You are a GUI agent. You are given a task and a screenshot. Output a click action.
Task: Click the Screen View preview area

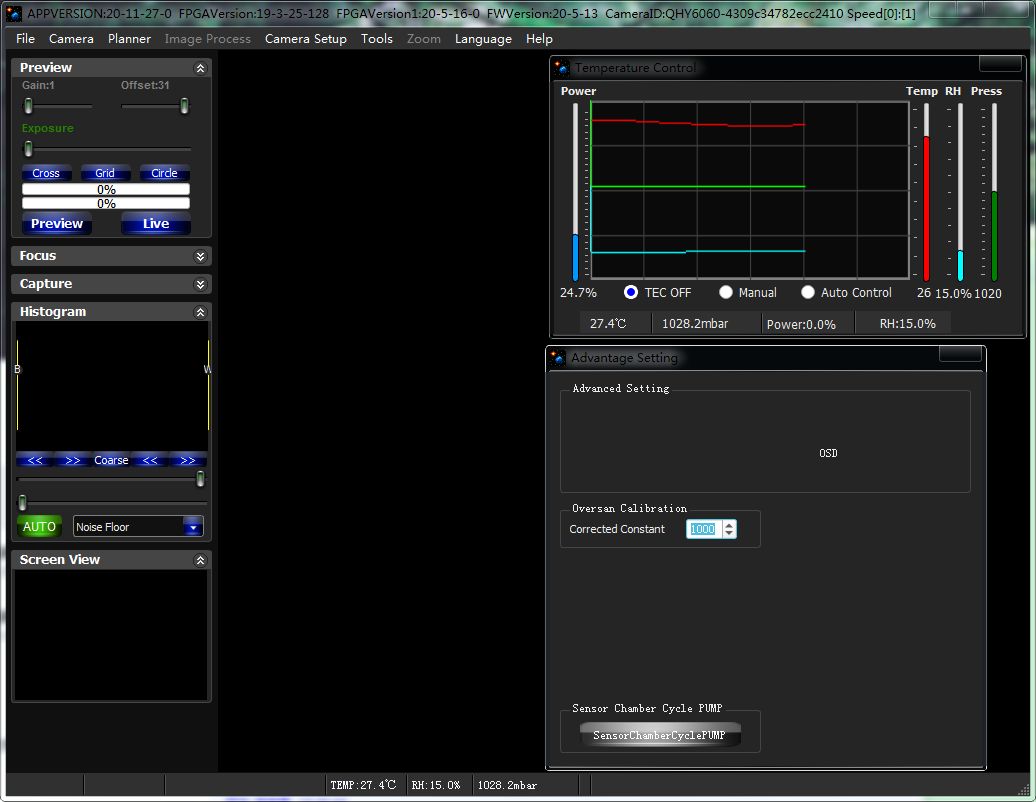pyautogui.click(x=111, y=635)
